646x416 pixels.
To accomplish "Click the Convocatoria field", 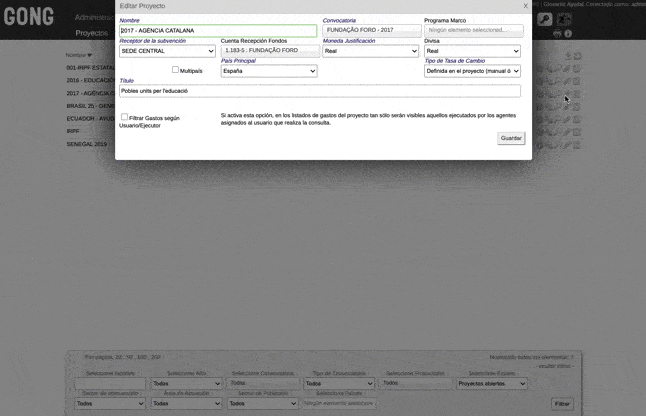I will coord(370,30).
